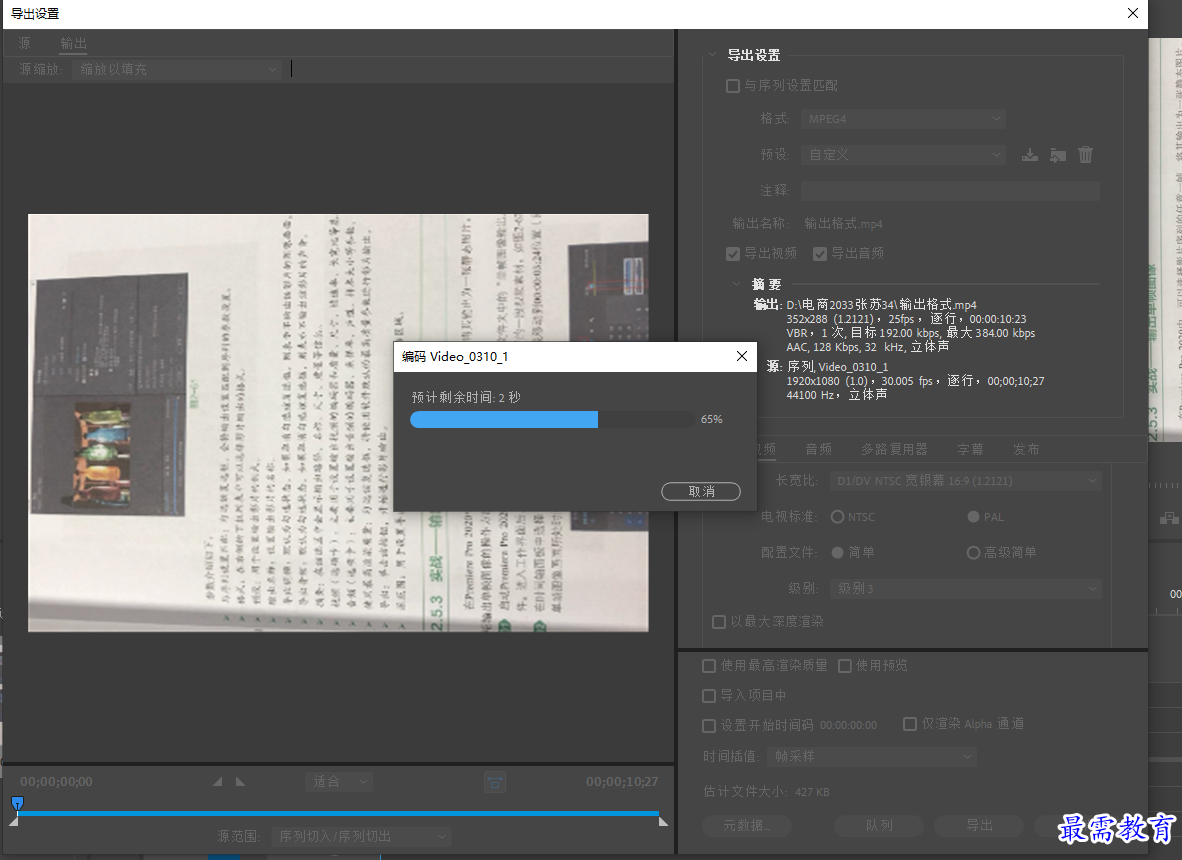Viewport: 1182px width, 860px height.
Task: Click the 取消 button to cancel encoding
Action: [701, 491]
